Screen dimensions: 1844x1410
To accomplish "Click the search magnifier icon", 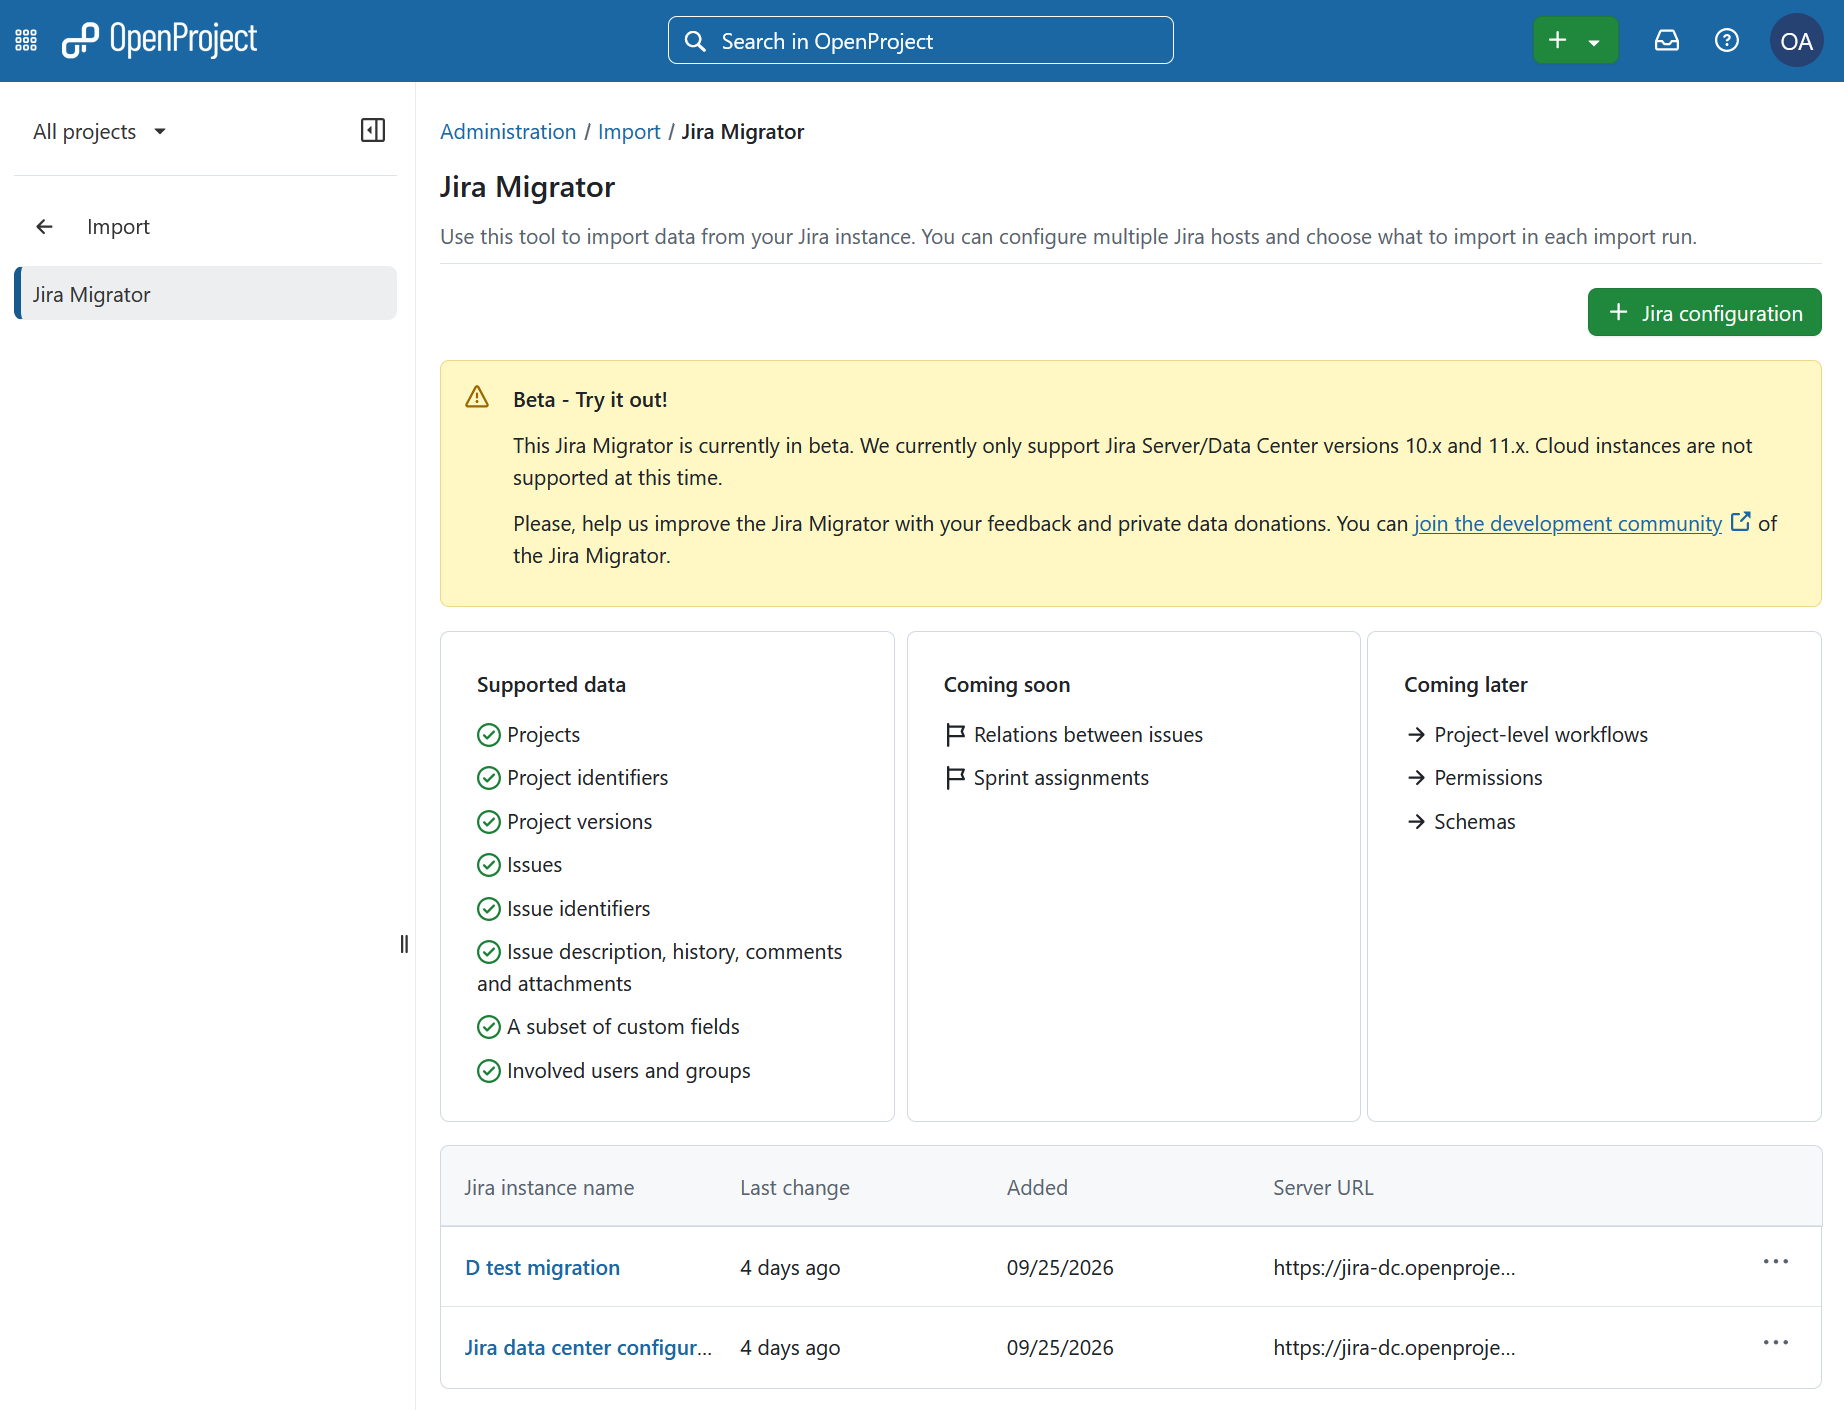I will (x=695, y=41).
